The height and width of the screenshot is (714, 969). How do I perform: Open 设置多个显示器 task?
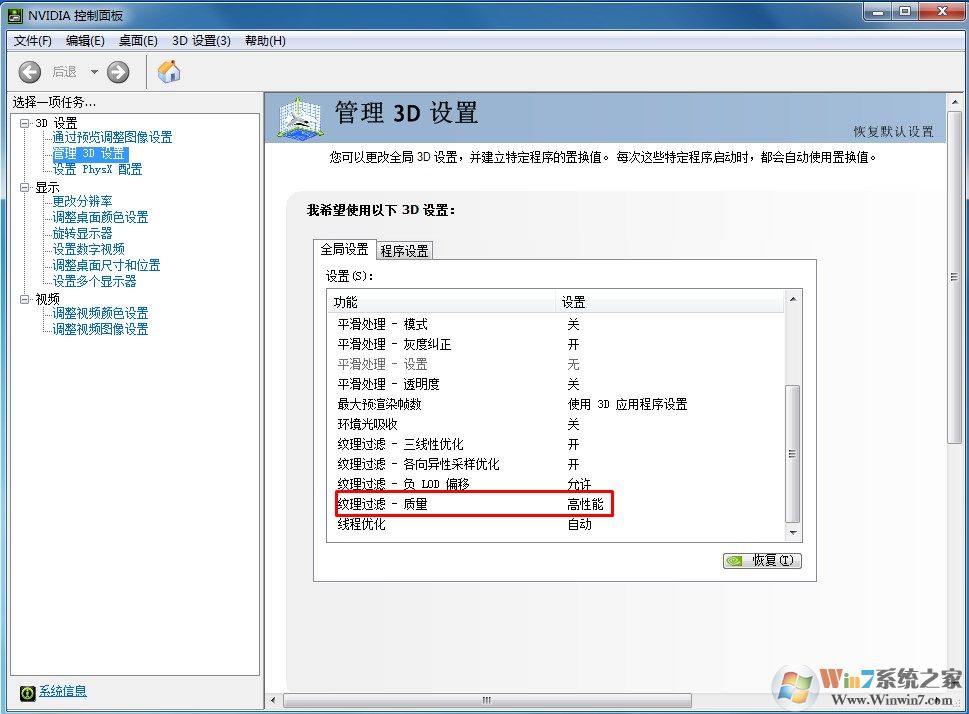(x=94, y=281)
